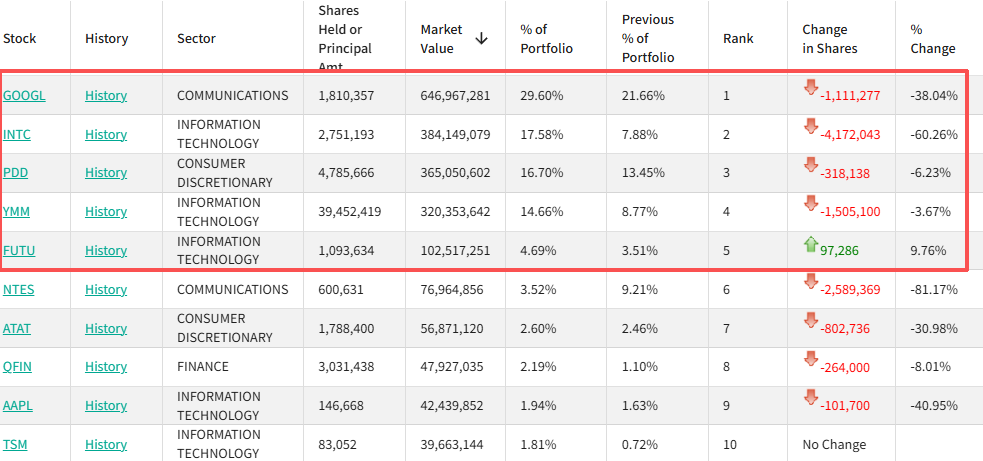
Task: Click the red down arrow in the NTES row
Action: pyautogui.click(x=811, y=282)
